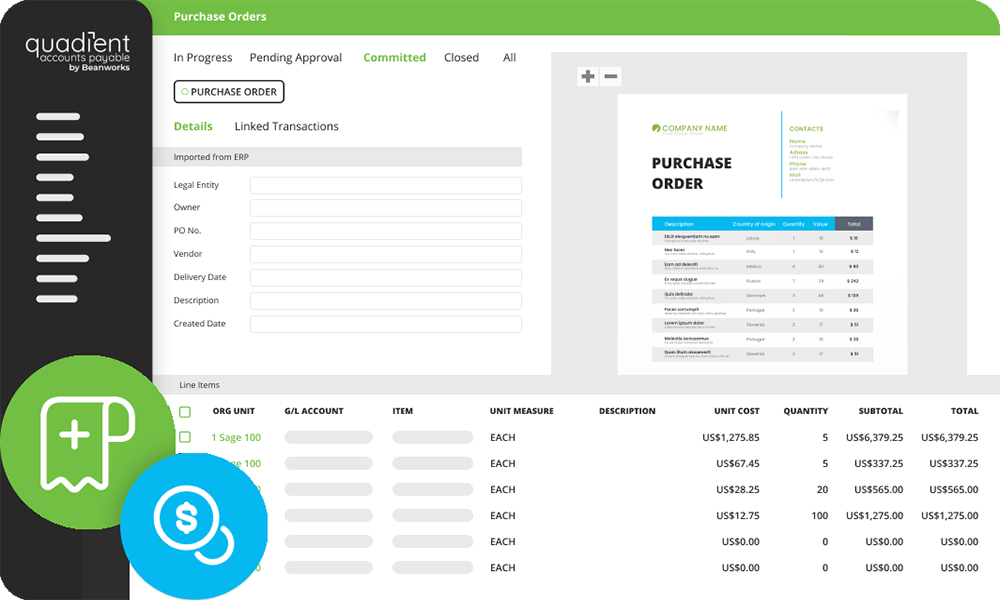
Task: Open the first Sage 100 org unit link
Action: coord(236,438)
